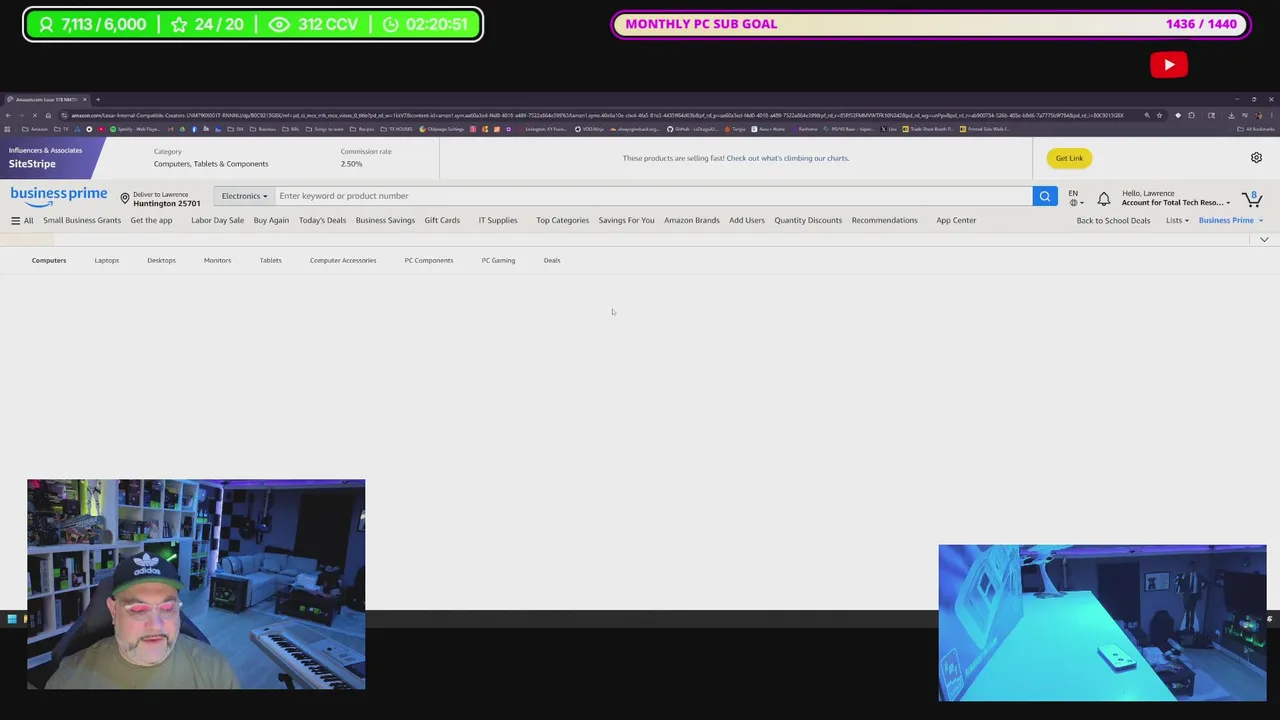The image size is (1280, 720).
Task: Click the YouTube logo overlay
Action: [1169, 65]
